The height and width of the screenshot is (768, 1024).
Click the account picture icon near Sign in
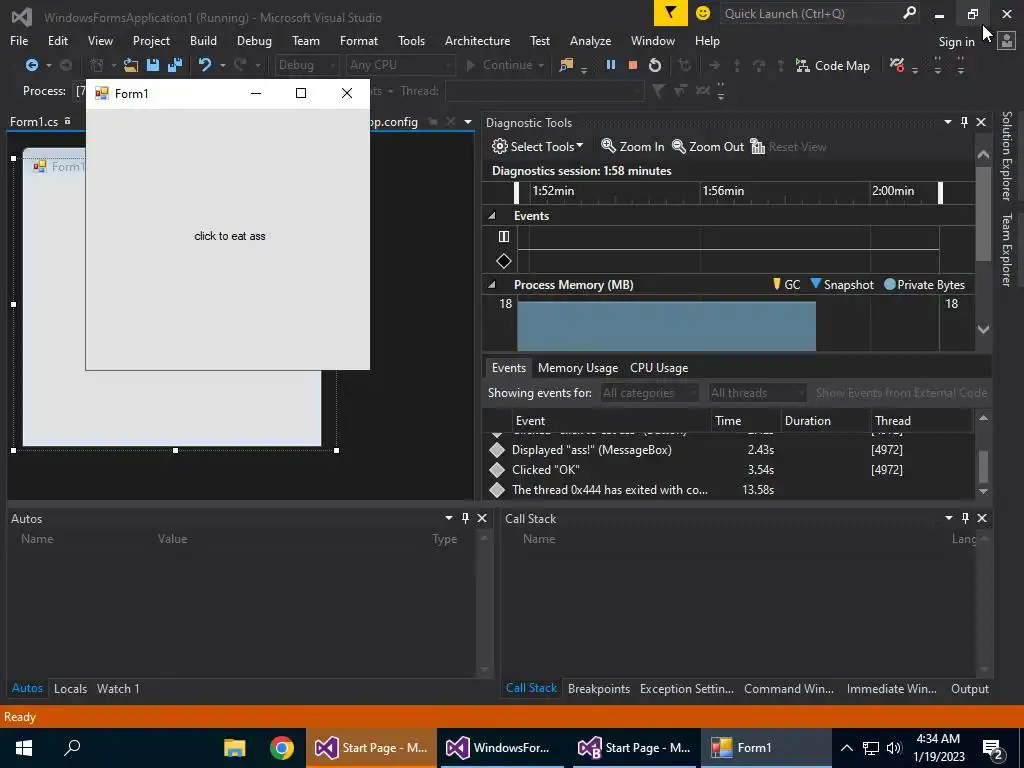[1007, 41]
